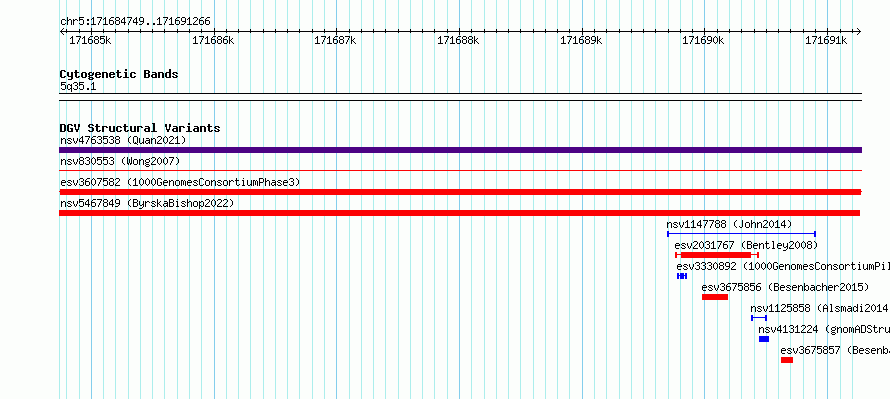Select the red esv3675856 variant bar
The image size is (890, 399).
tap(715, 297)
